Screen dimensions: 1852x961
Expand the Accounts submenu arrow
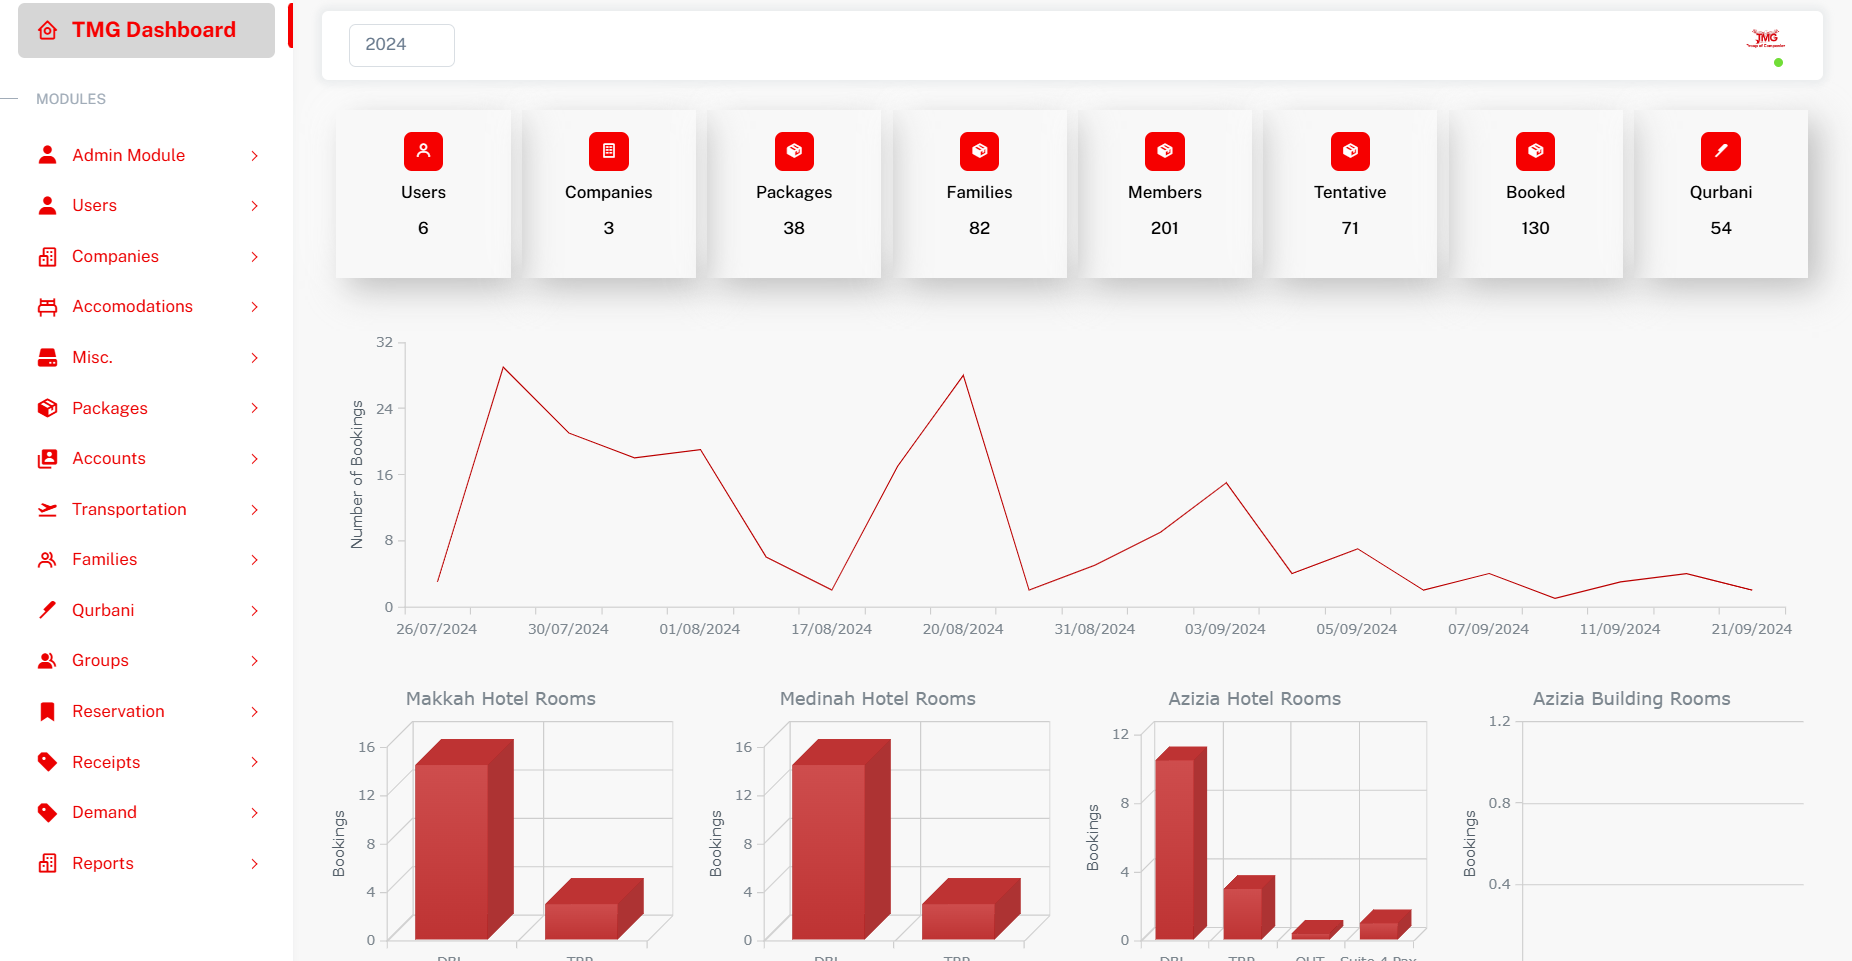point(255,459)
